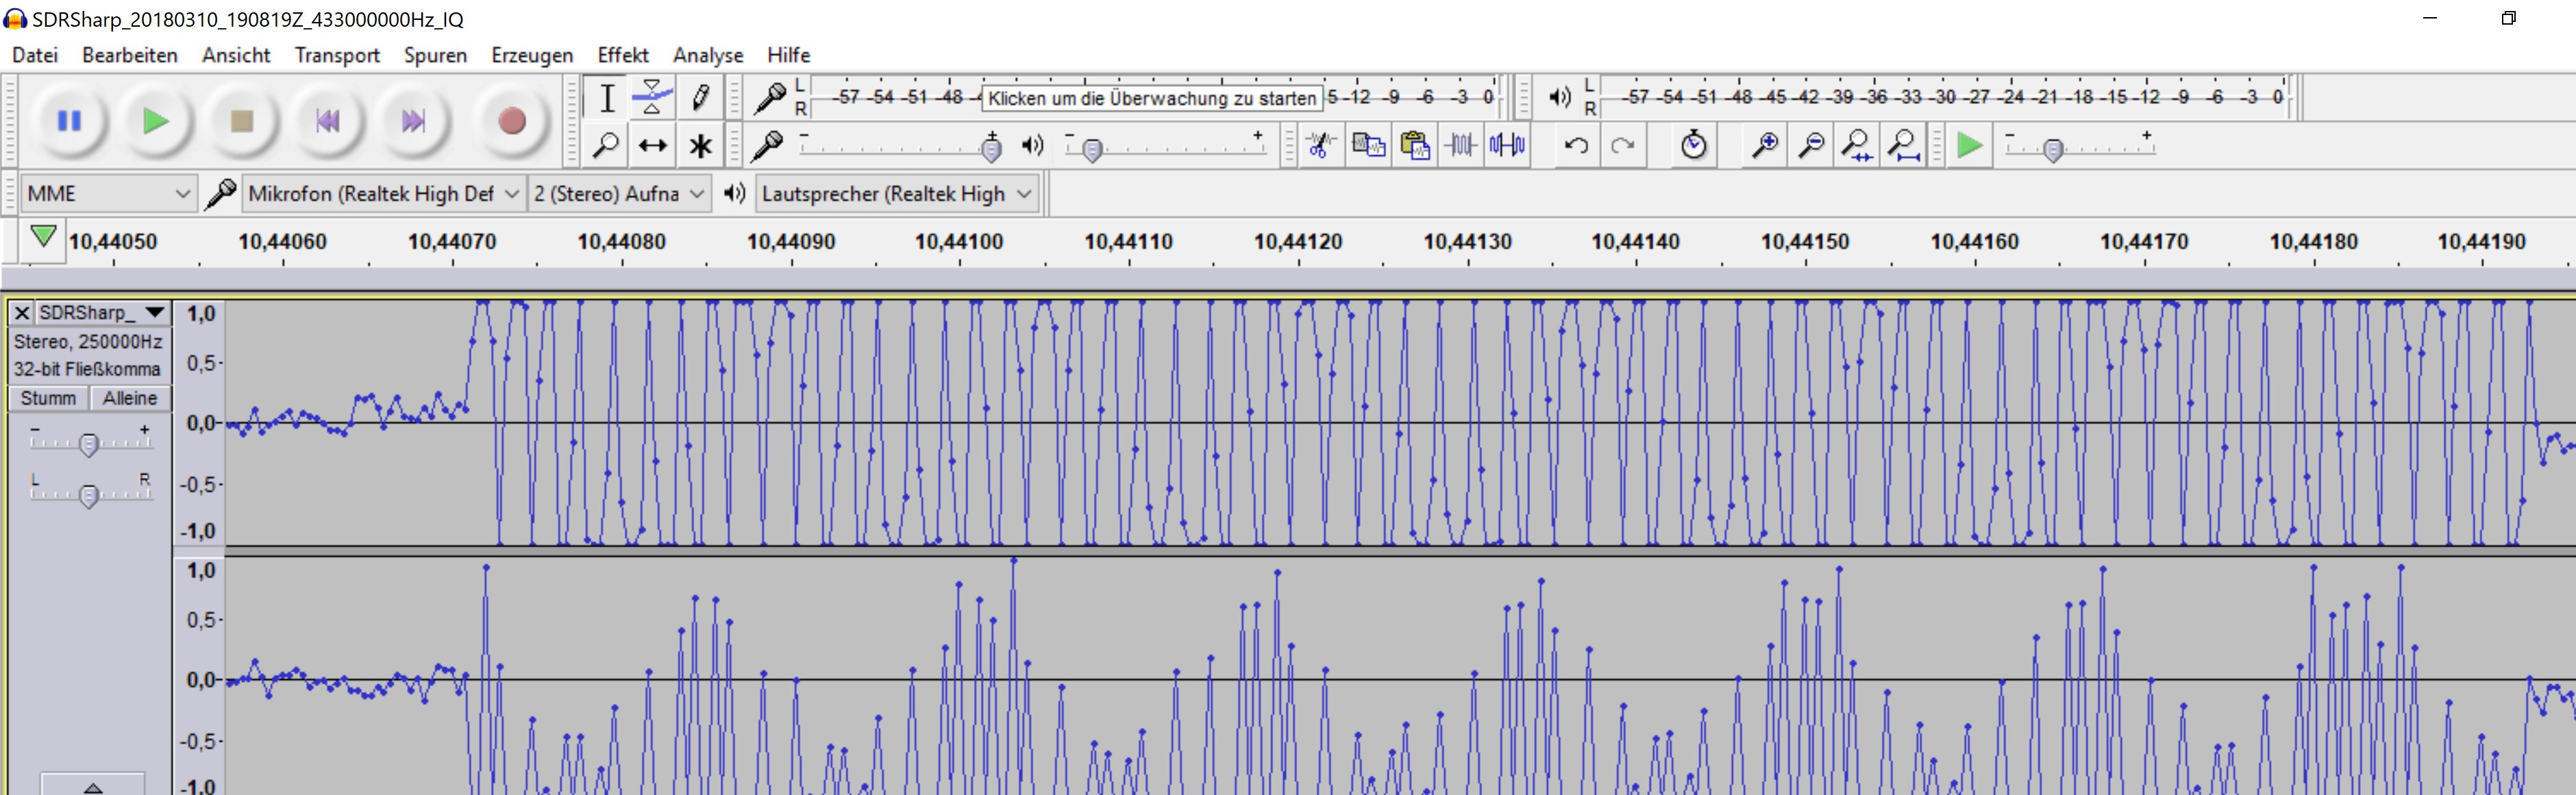The width and height of the screenshot is (2576, 795).
Task: Select the Draw pencil tool
Action: 700,97
